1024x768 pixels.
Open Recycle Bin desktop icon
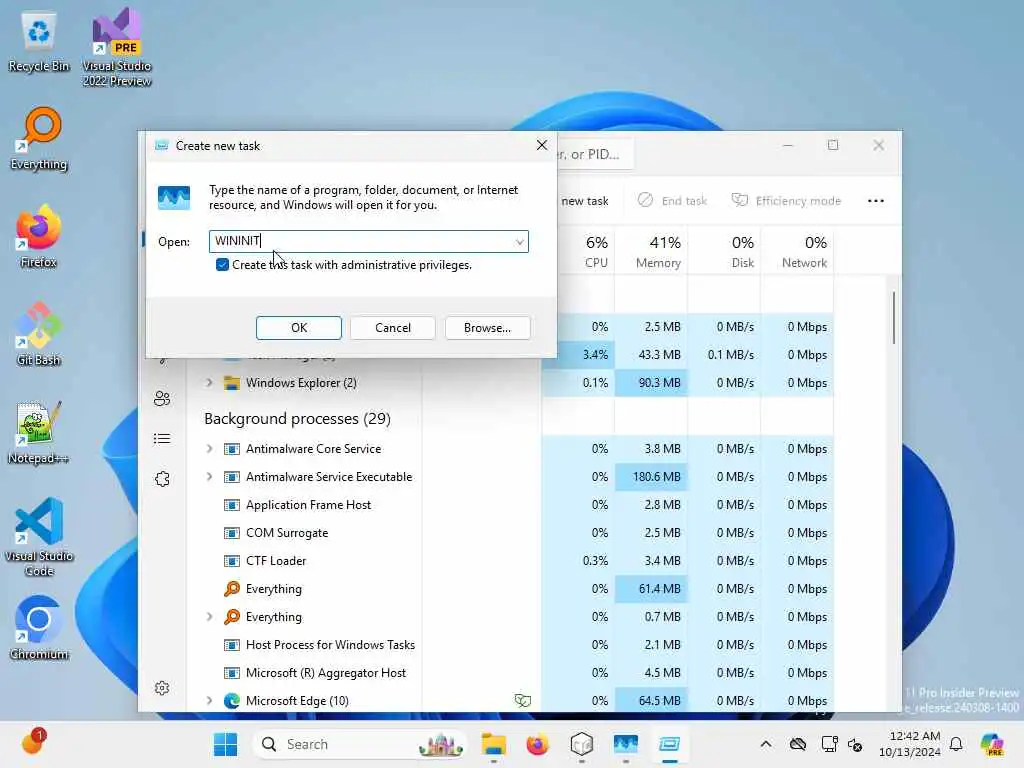click(39, 41)
